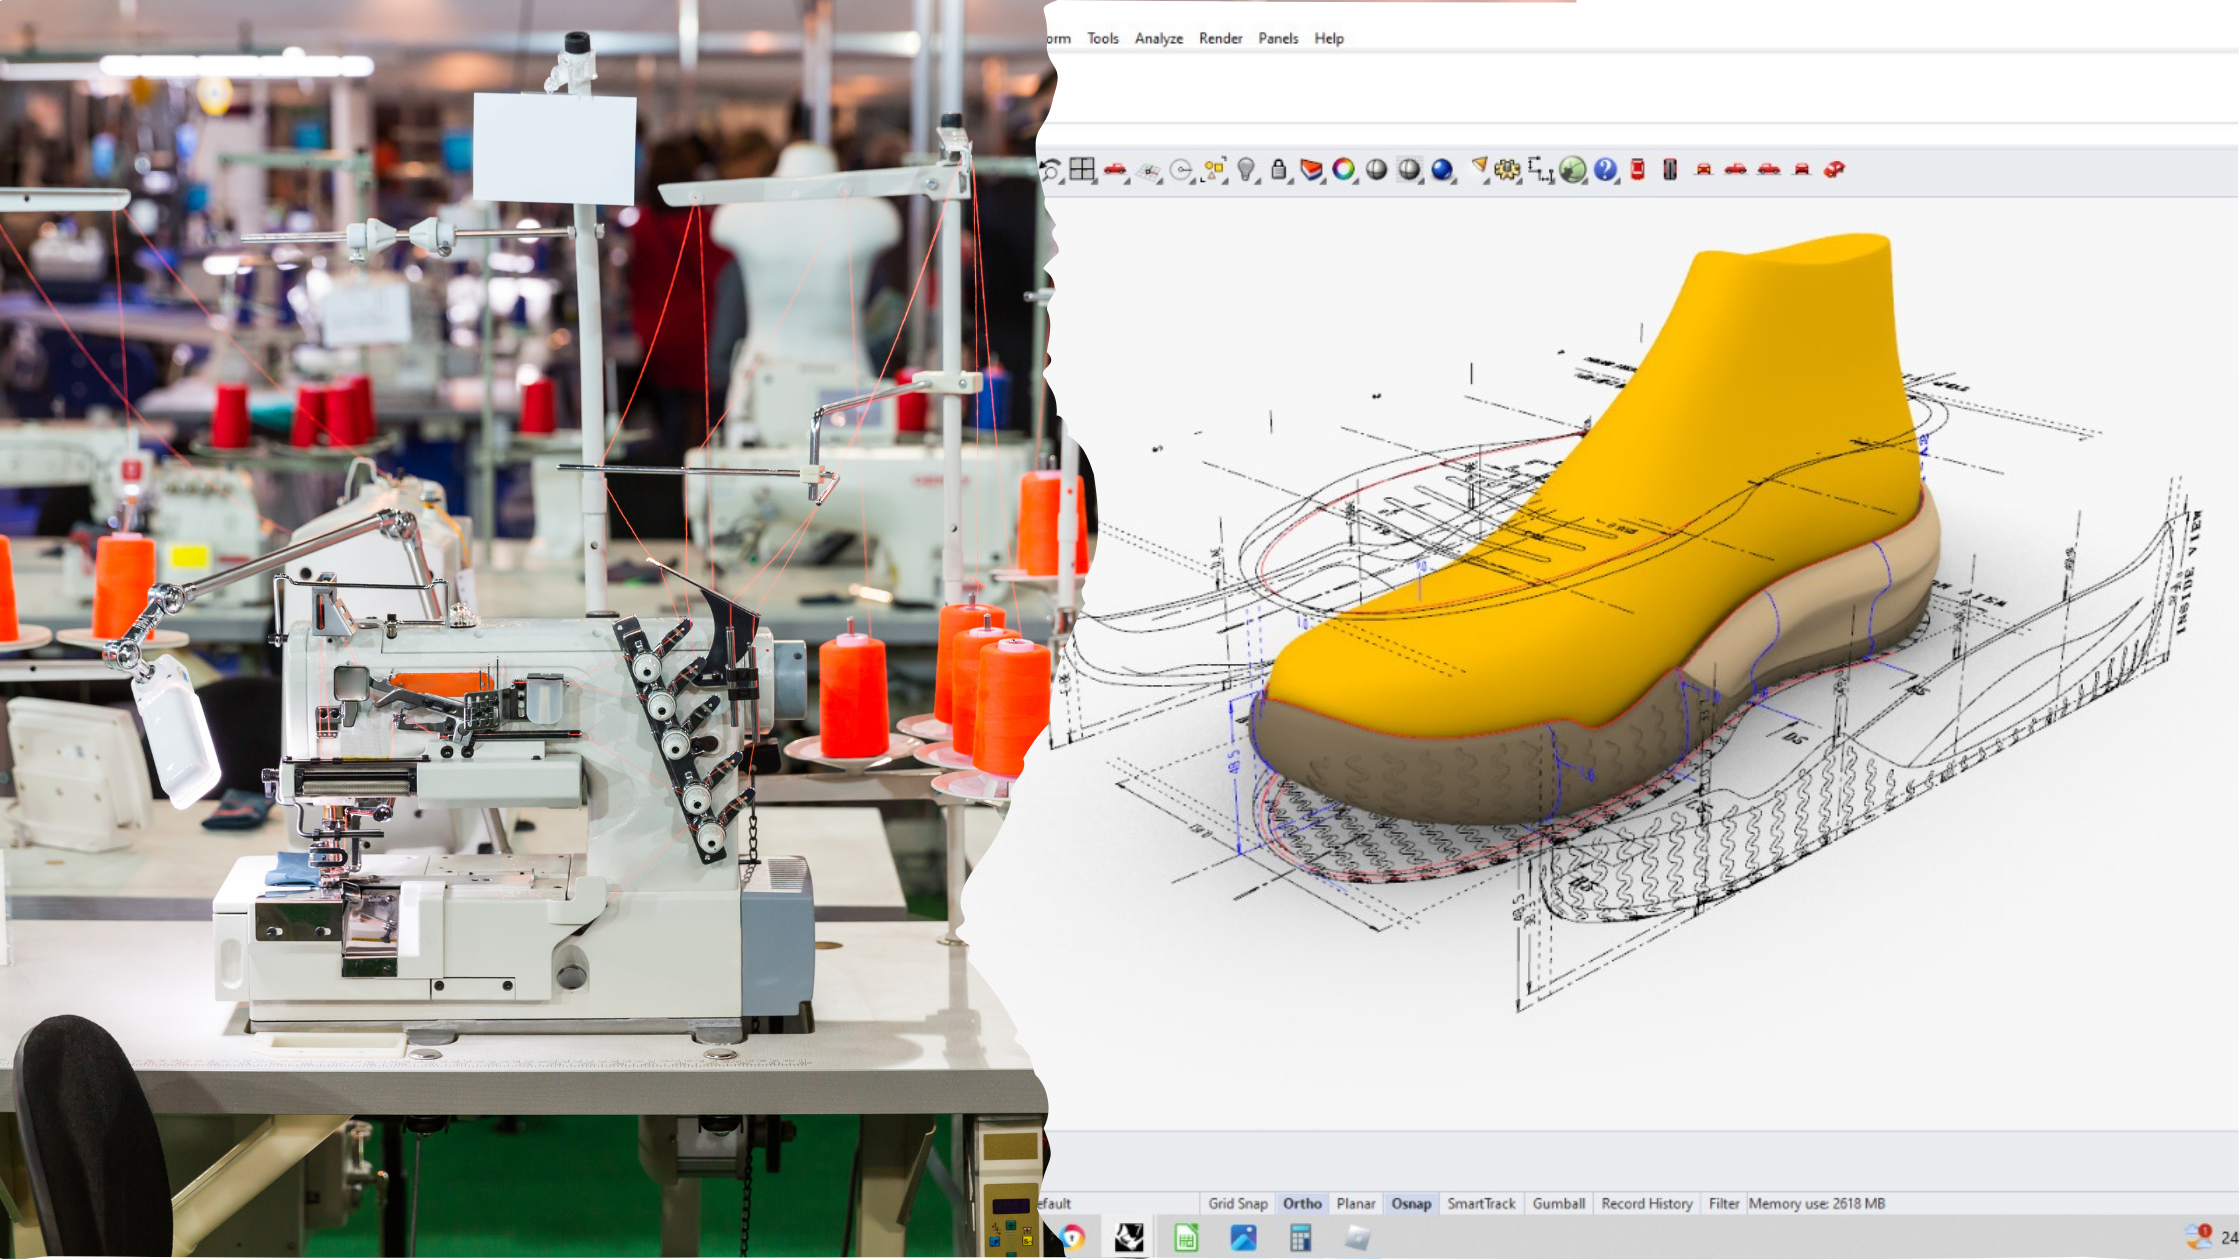Click the blue rendered sphere icon
This screenshot has width=2240, height=1260.
pos(1442,169)
